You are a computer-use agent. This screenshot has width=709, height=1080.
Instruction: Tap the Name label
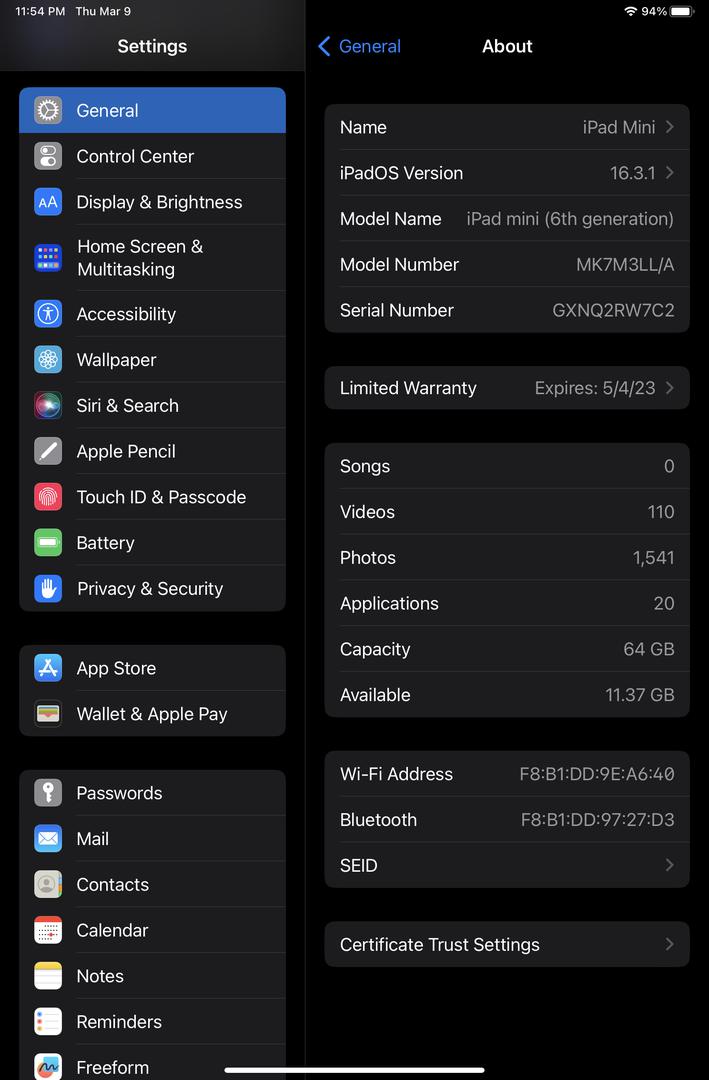[363, 127]
